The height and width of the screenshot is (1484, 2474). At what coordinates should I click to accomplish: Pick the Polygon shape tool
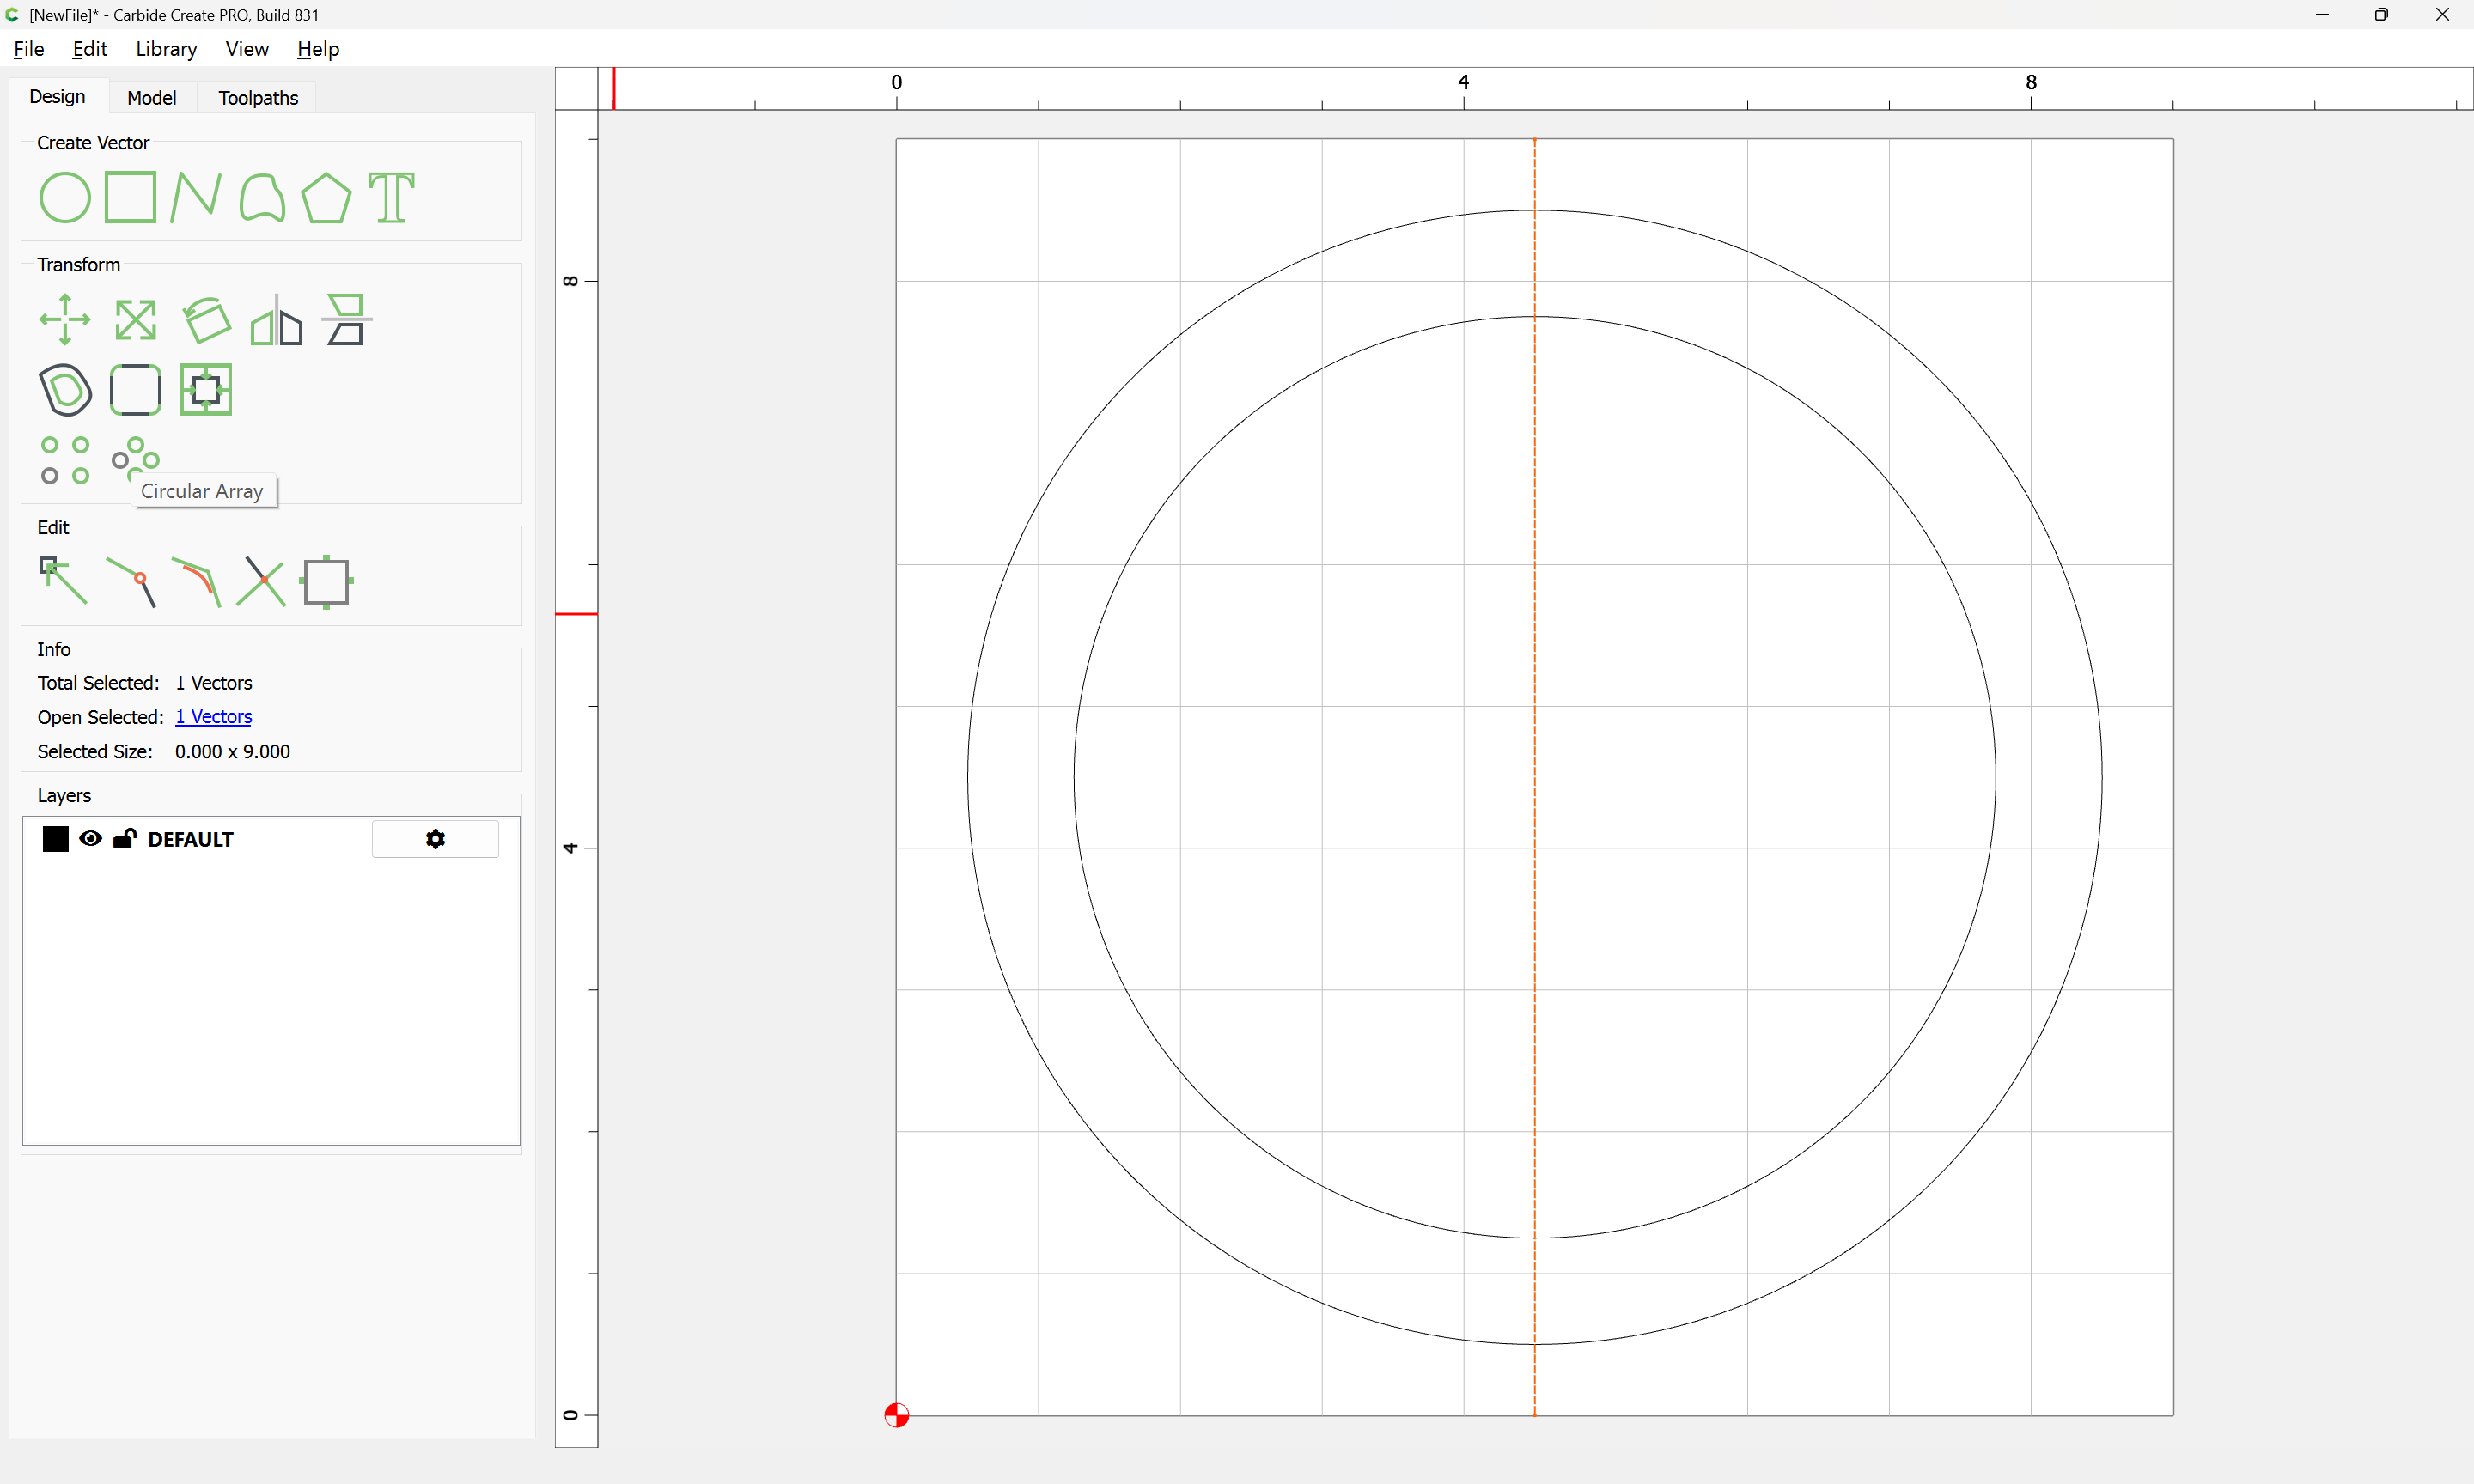tap(326, 197)
